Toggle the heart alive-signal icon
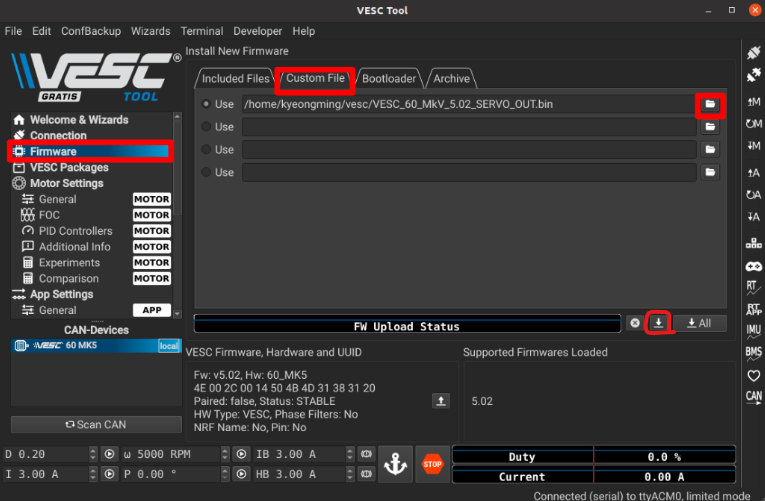This screenshot has height=501, width=765. click(754, 376)
